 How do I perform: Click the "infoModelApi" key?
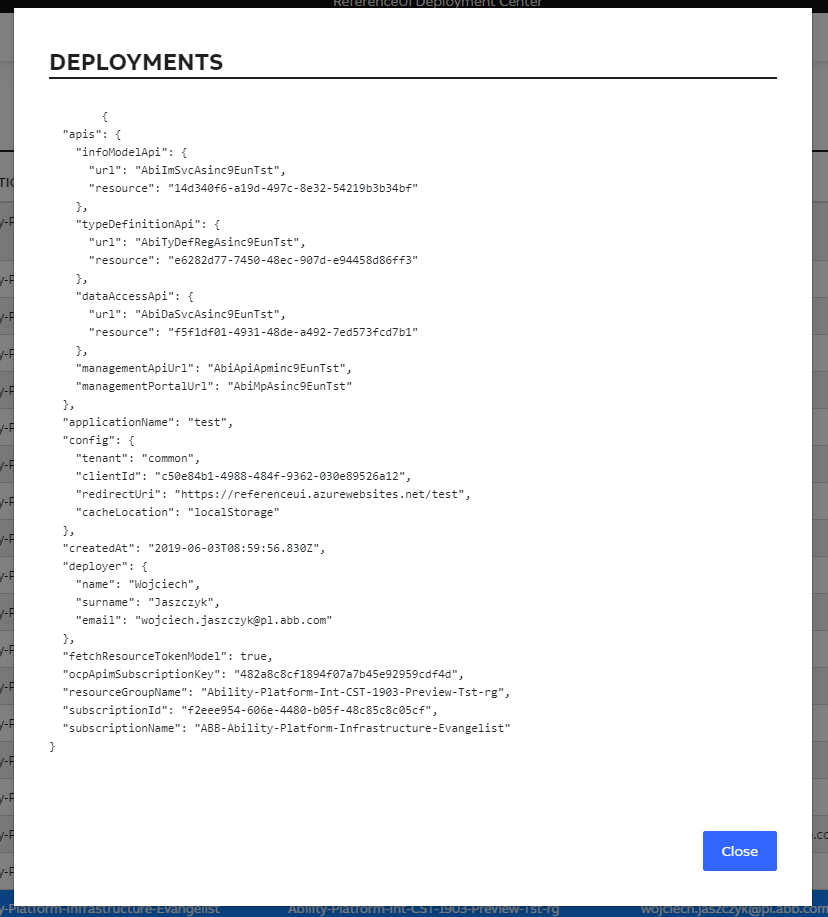click(x=122, y=152)
